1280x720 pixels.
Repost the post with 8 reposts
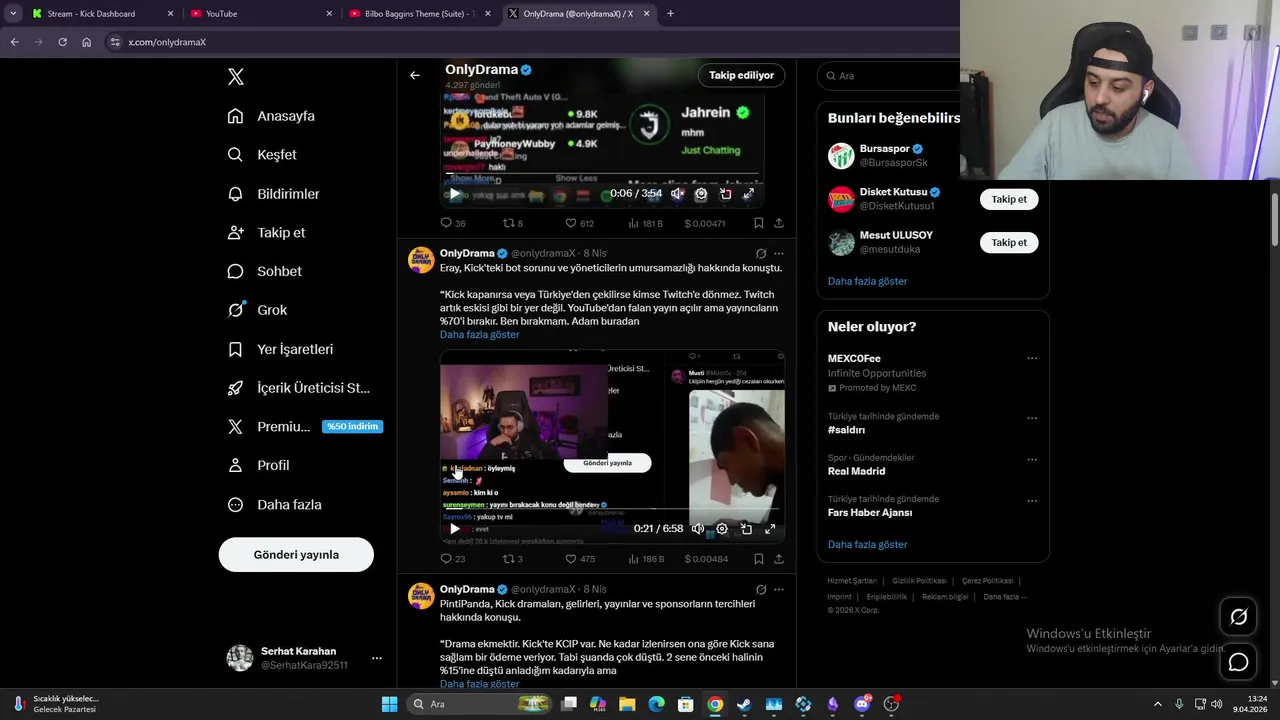click(512, 223)
